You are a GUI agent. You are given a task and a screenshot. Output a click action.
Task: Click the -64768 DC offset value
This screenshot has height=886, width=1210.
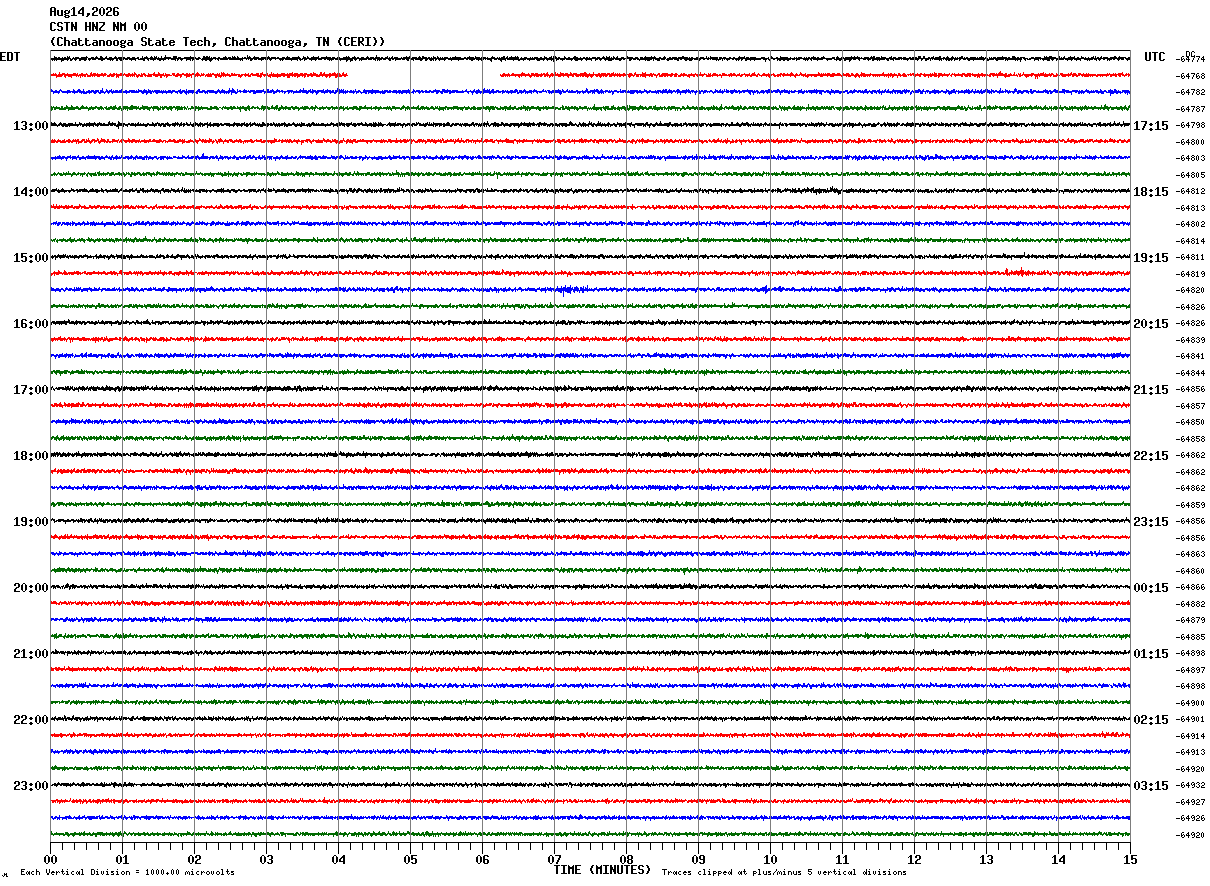[x=1191, y=76]
